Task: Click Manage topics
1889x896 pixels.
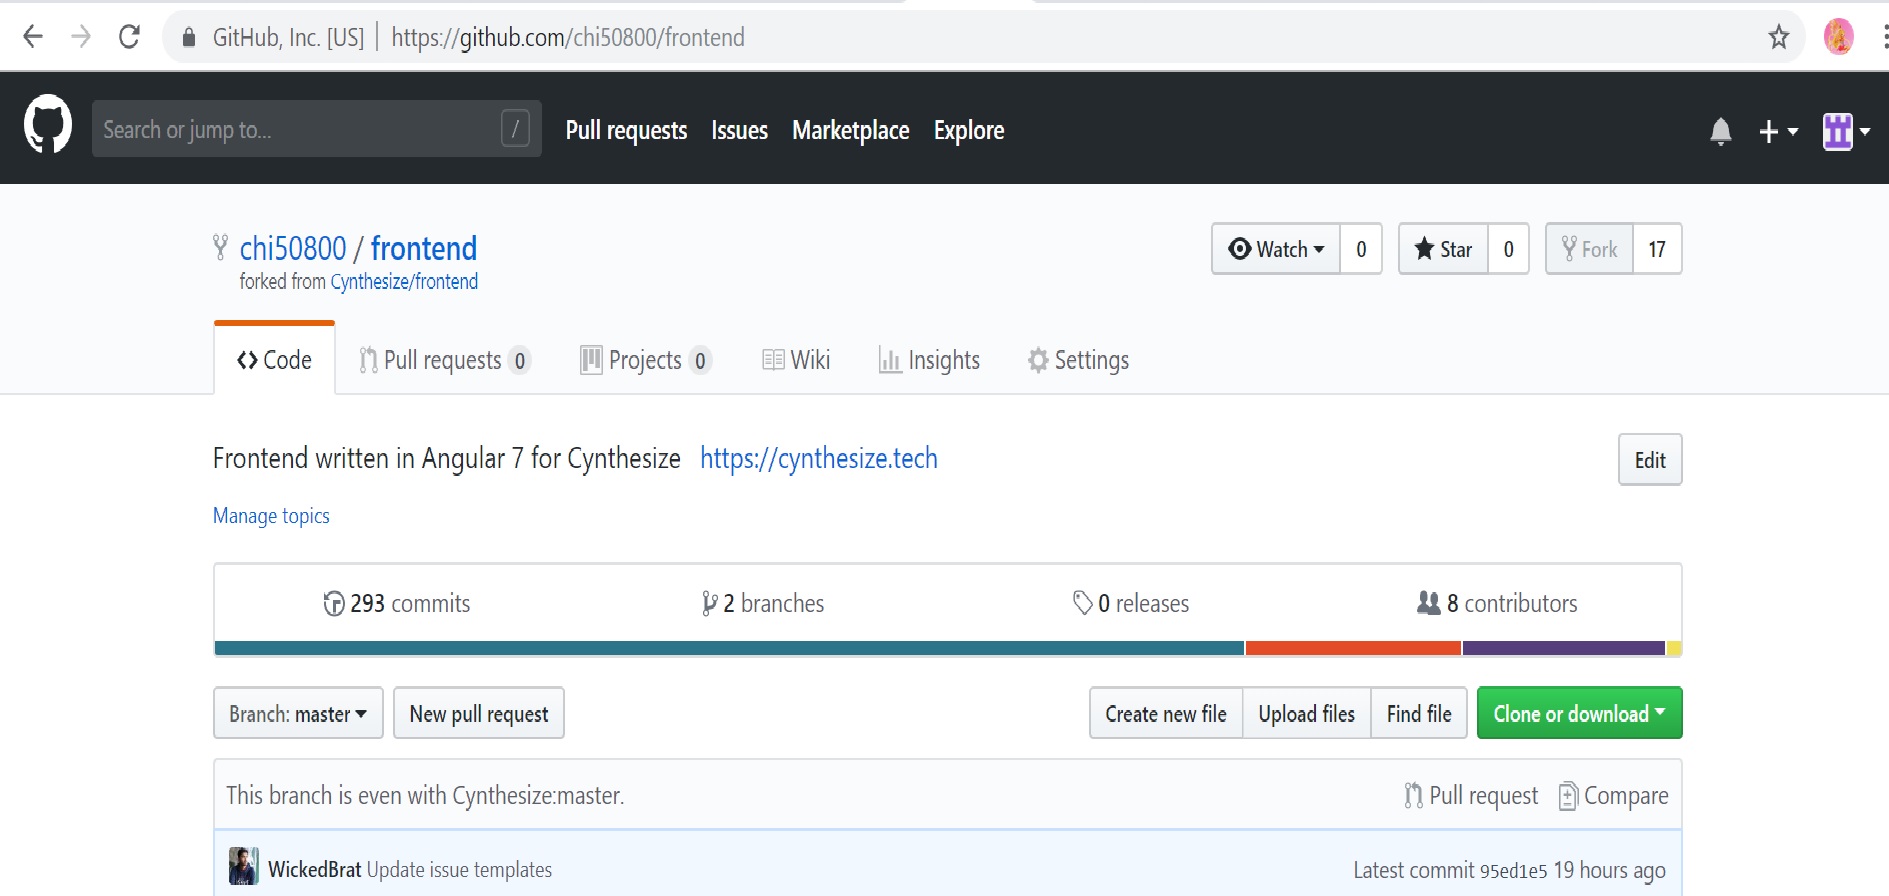Action: coord(271,516)
